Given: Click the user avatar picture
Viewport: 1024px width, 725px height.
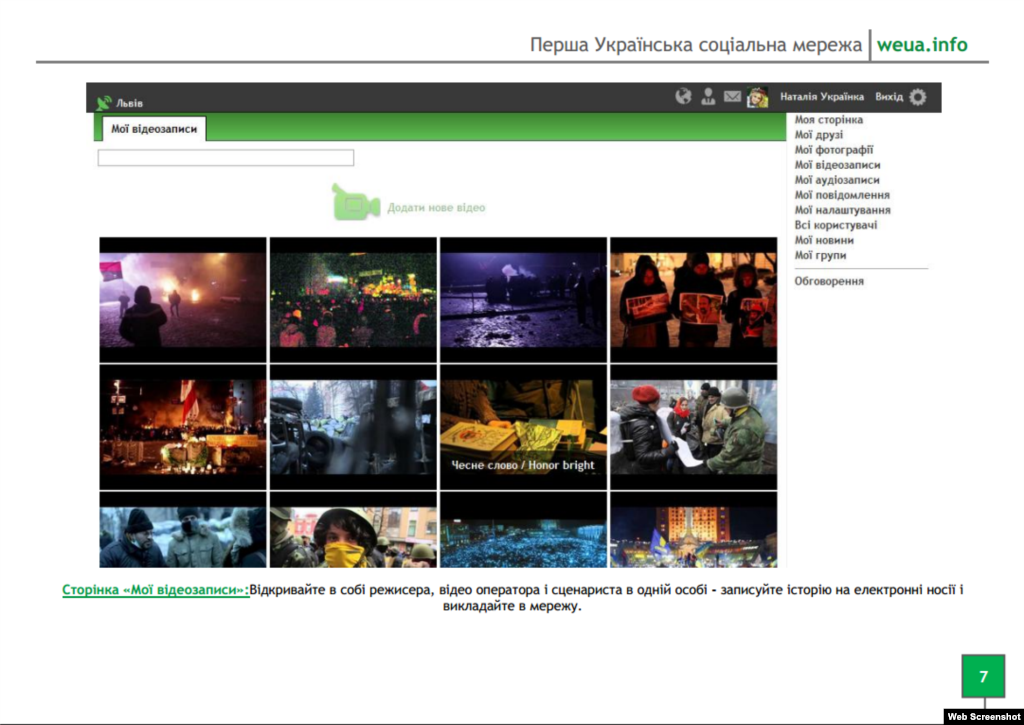Looking at the screenshot, I should click(x=757, y=97).
